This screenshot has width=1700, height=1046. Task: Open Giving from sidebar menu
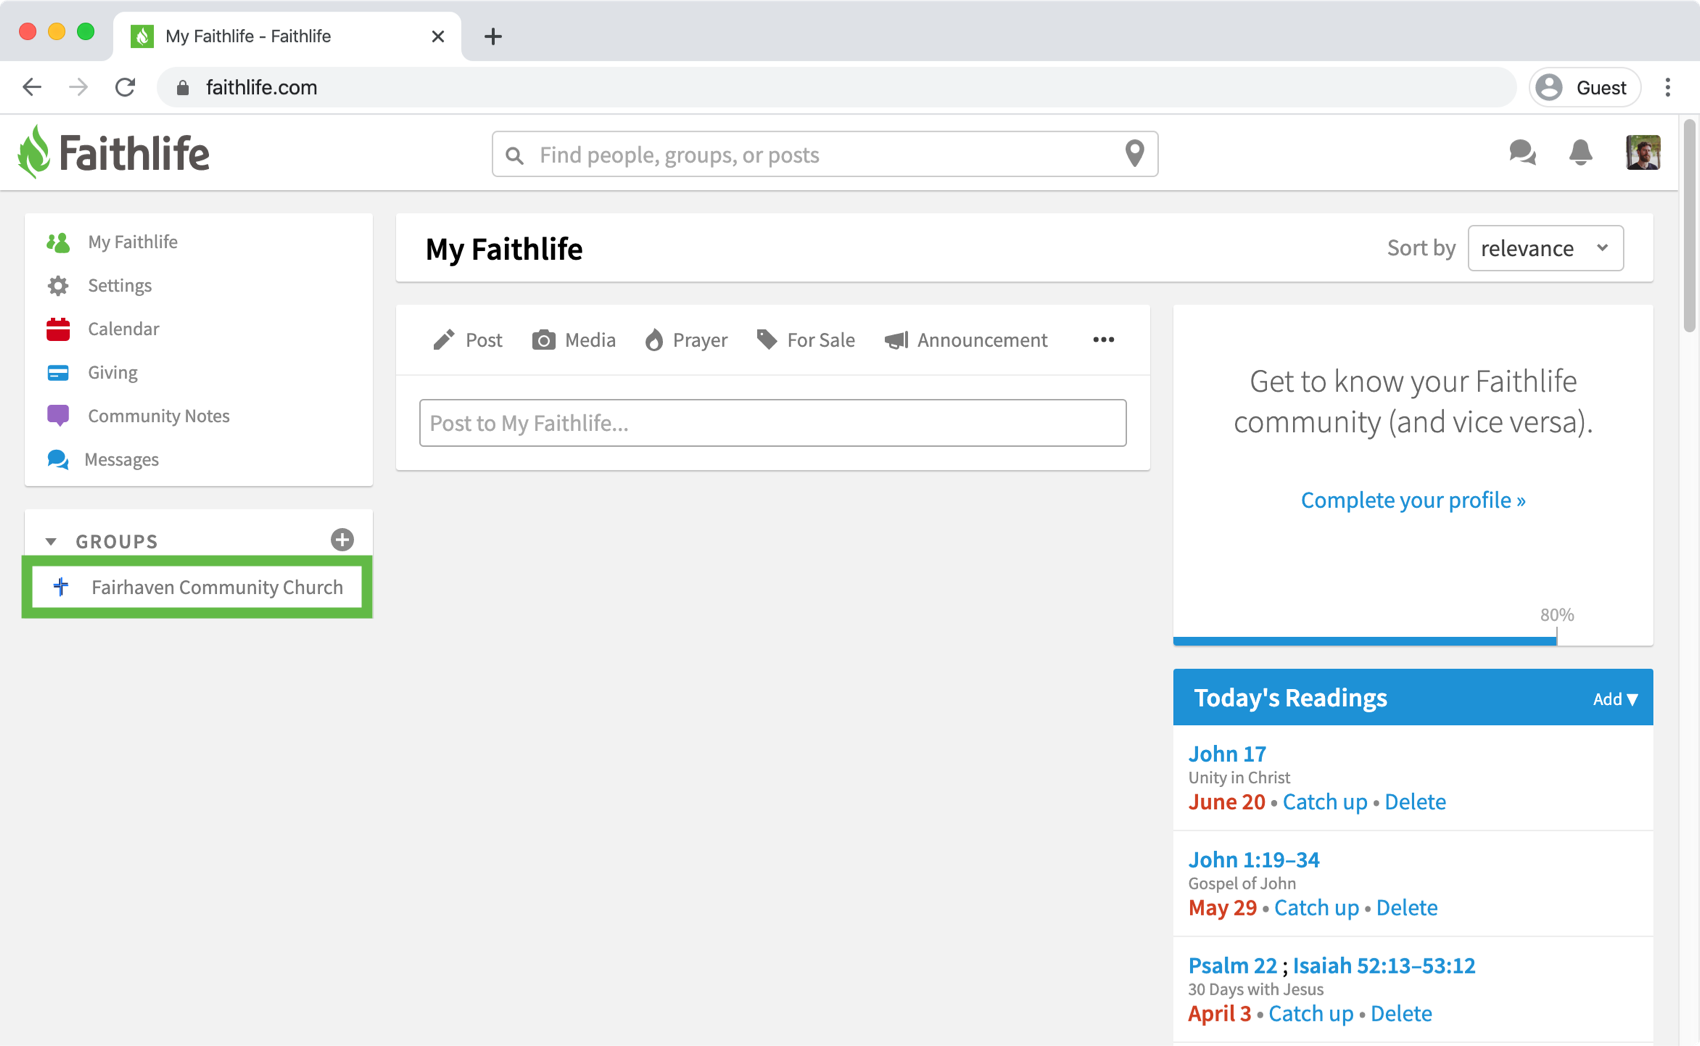pyautogui.click(x=113, y=373)
